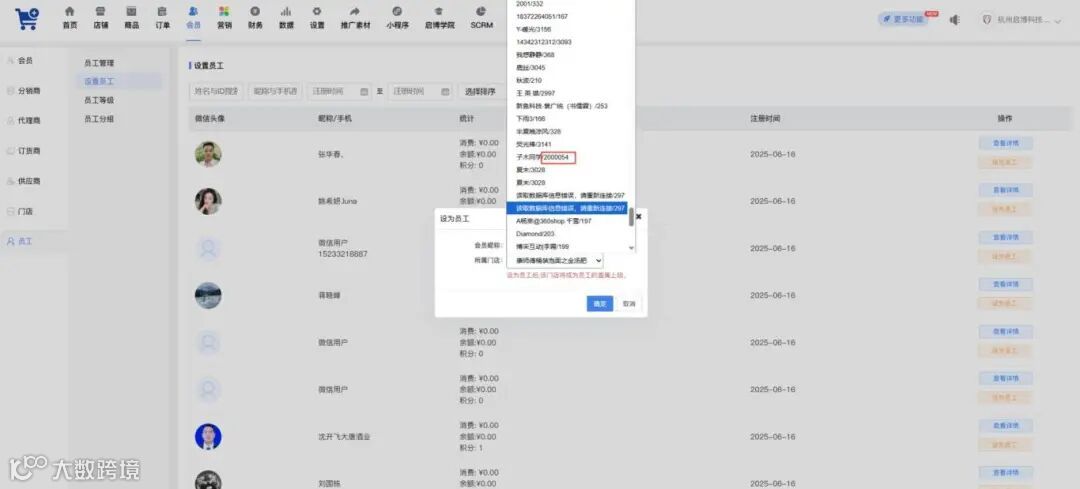The width and height of the screenshot is (1080, 489).
Task: Choose the highlighted 读取数据库信息错误 list entry
Action: pyautogui.click(x=567, y=208)
